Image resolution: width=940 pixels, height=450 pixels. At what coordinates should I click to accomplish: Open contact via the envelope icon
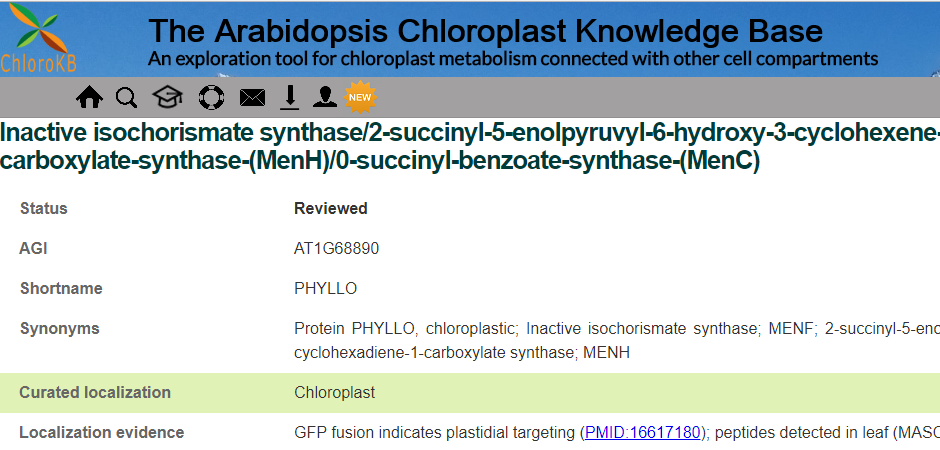pos(252,97)
